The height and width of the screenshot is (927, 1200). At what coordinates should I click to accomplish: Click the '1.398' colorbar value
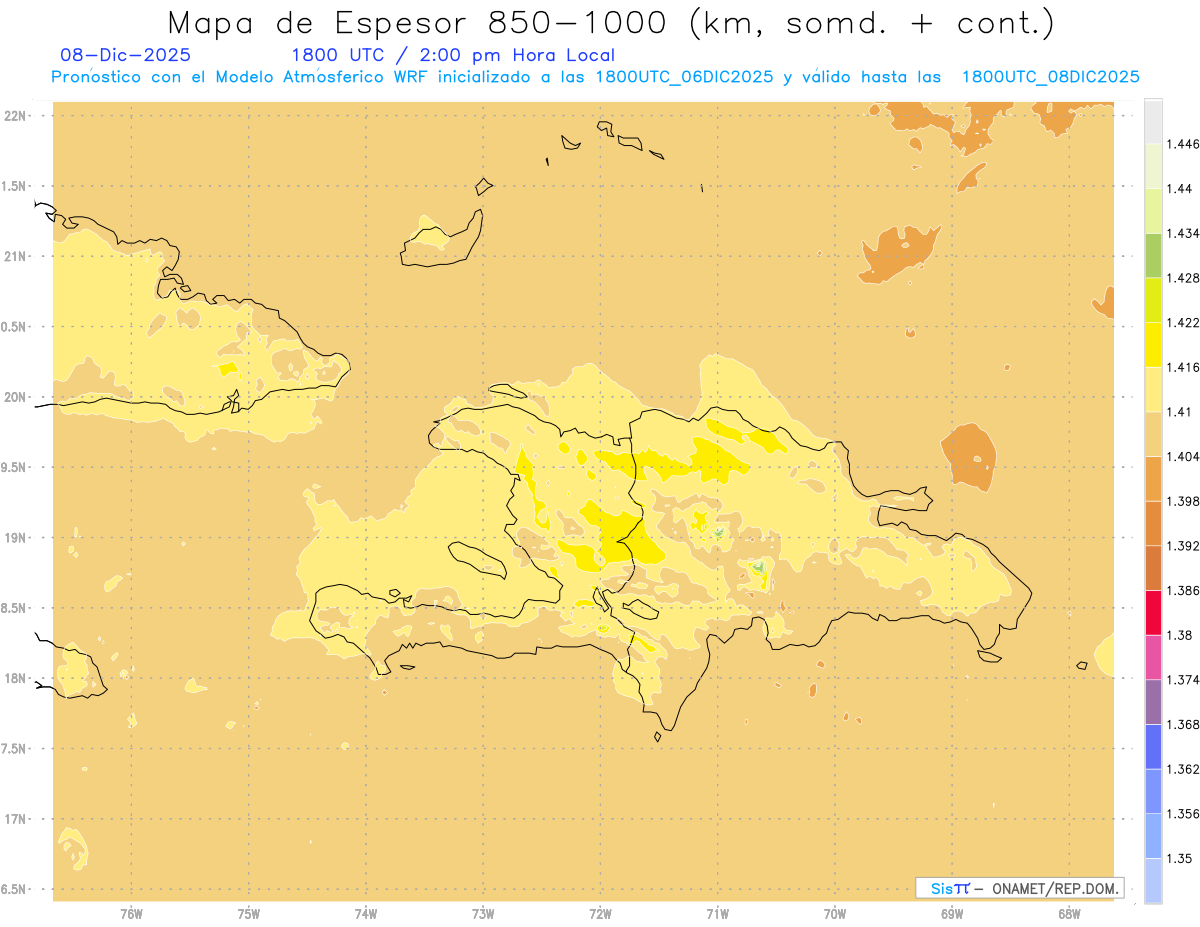[x=1185, y=501]
